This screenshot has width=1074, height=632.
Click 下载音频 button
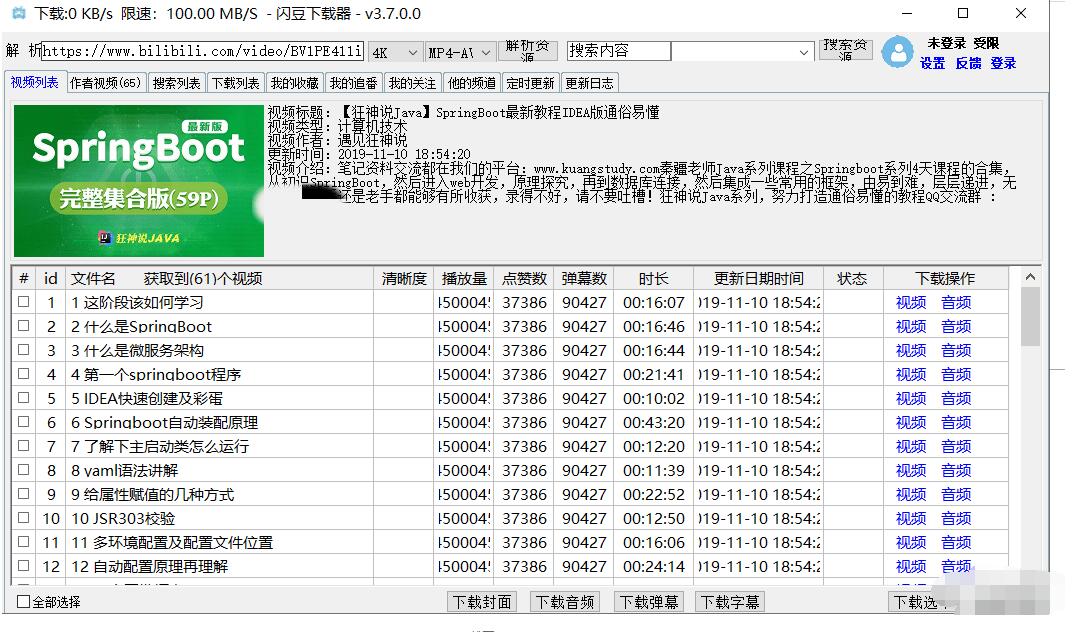[564, 601]
